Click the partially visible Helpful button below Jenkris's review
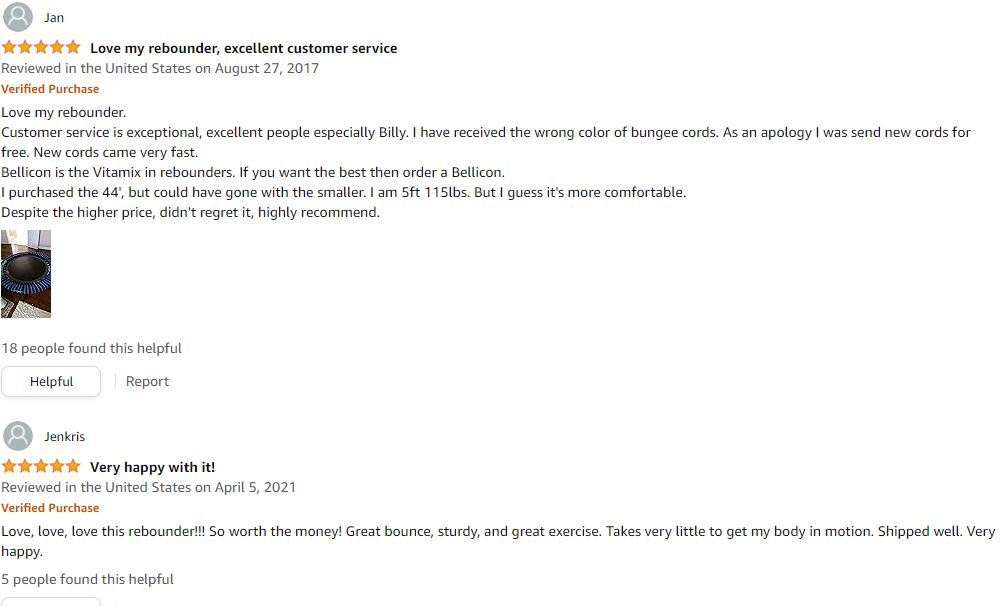The height and width of the screenshot is (606, 1007). click(x=51, y=602)
